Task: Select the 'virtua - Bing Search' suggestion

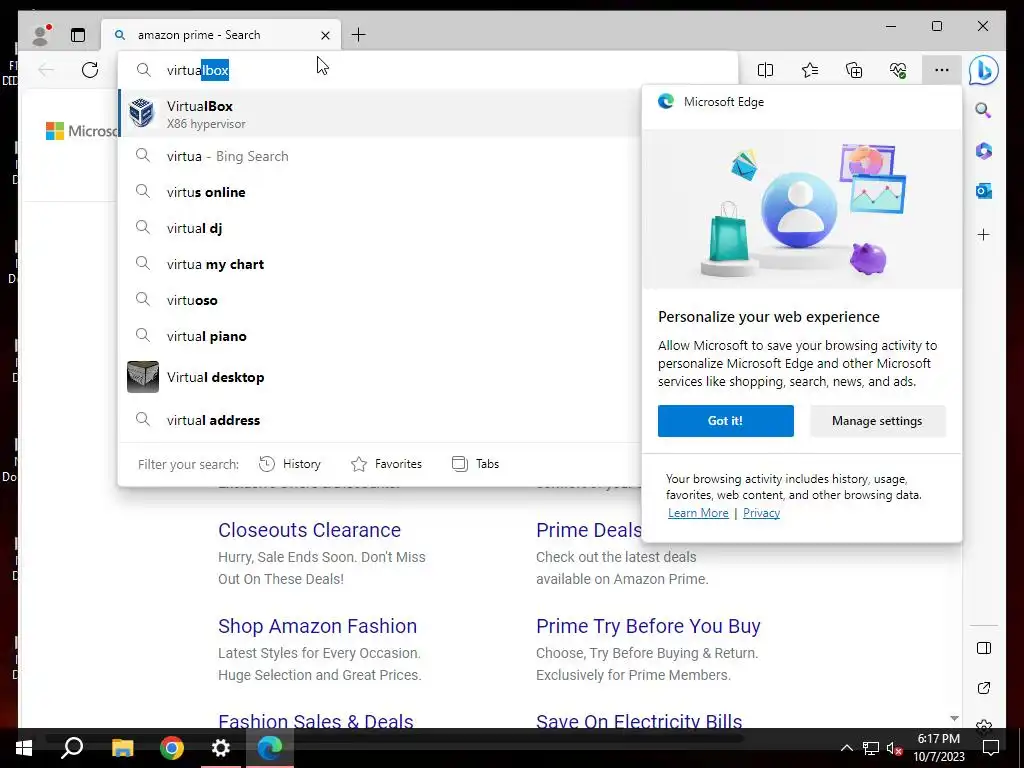Action: point(379,156)
